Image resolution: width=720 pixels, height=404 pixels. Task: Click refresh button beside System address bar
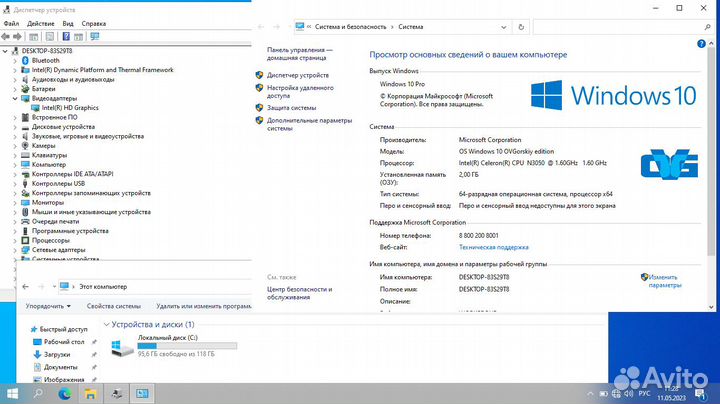click(521, 27)
